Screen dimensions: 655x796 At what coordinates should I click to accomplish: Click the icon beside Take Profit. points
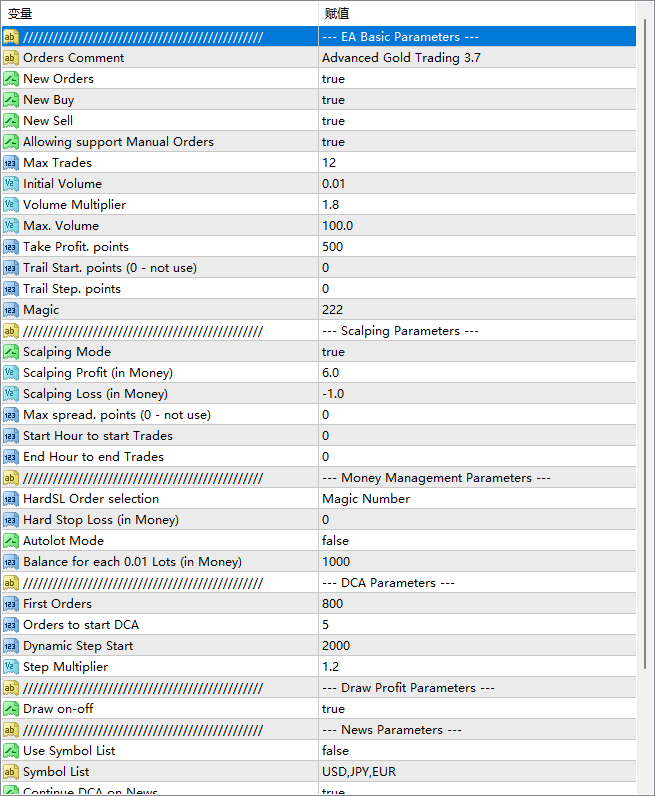click(11, 247)
